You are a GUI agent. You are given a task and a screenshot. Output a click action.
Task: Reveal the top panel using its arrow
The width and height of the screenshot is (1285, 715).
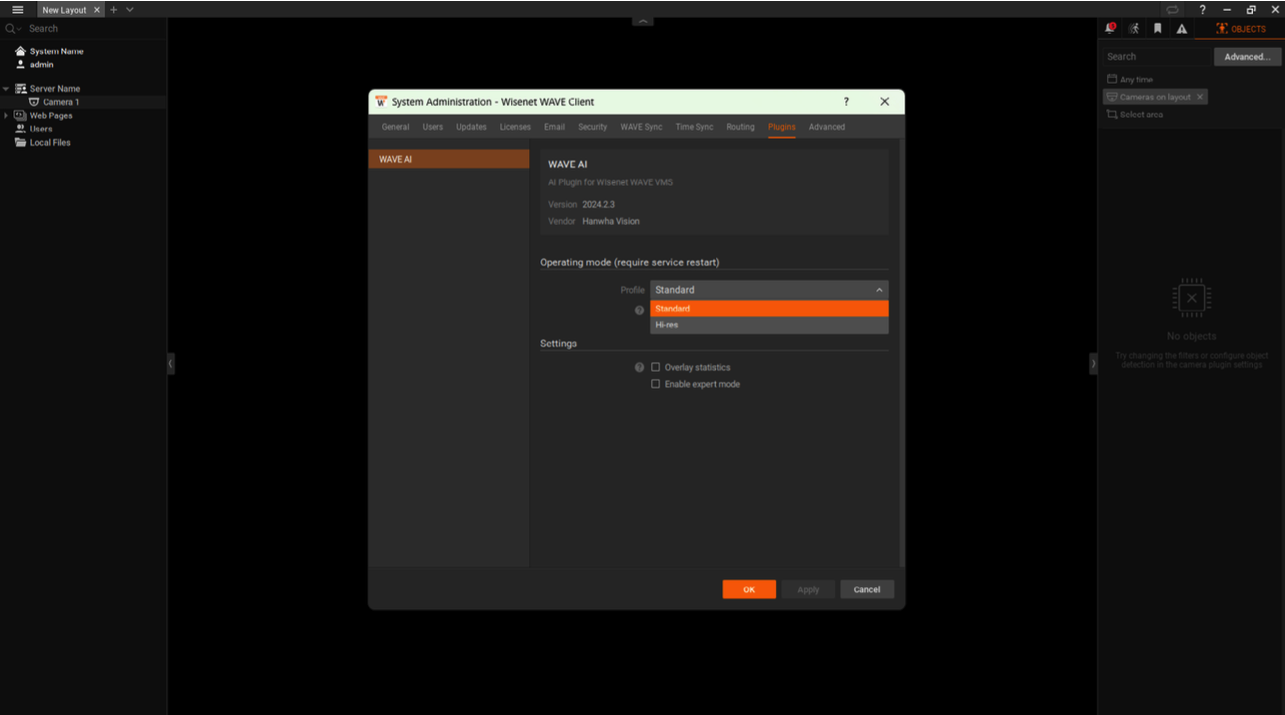pyautogui.click(x=643, y=21)
